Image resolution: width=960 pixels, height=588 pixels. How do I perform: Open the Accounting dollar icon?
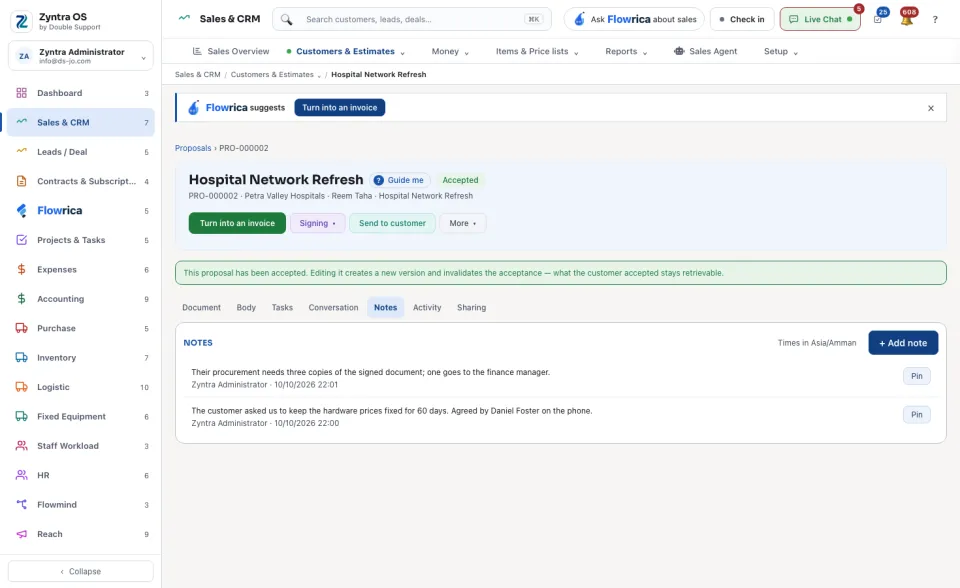click(21, 299)
